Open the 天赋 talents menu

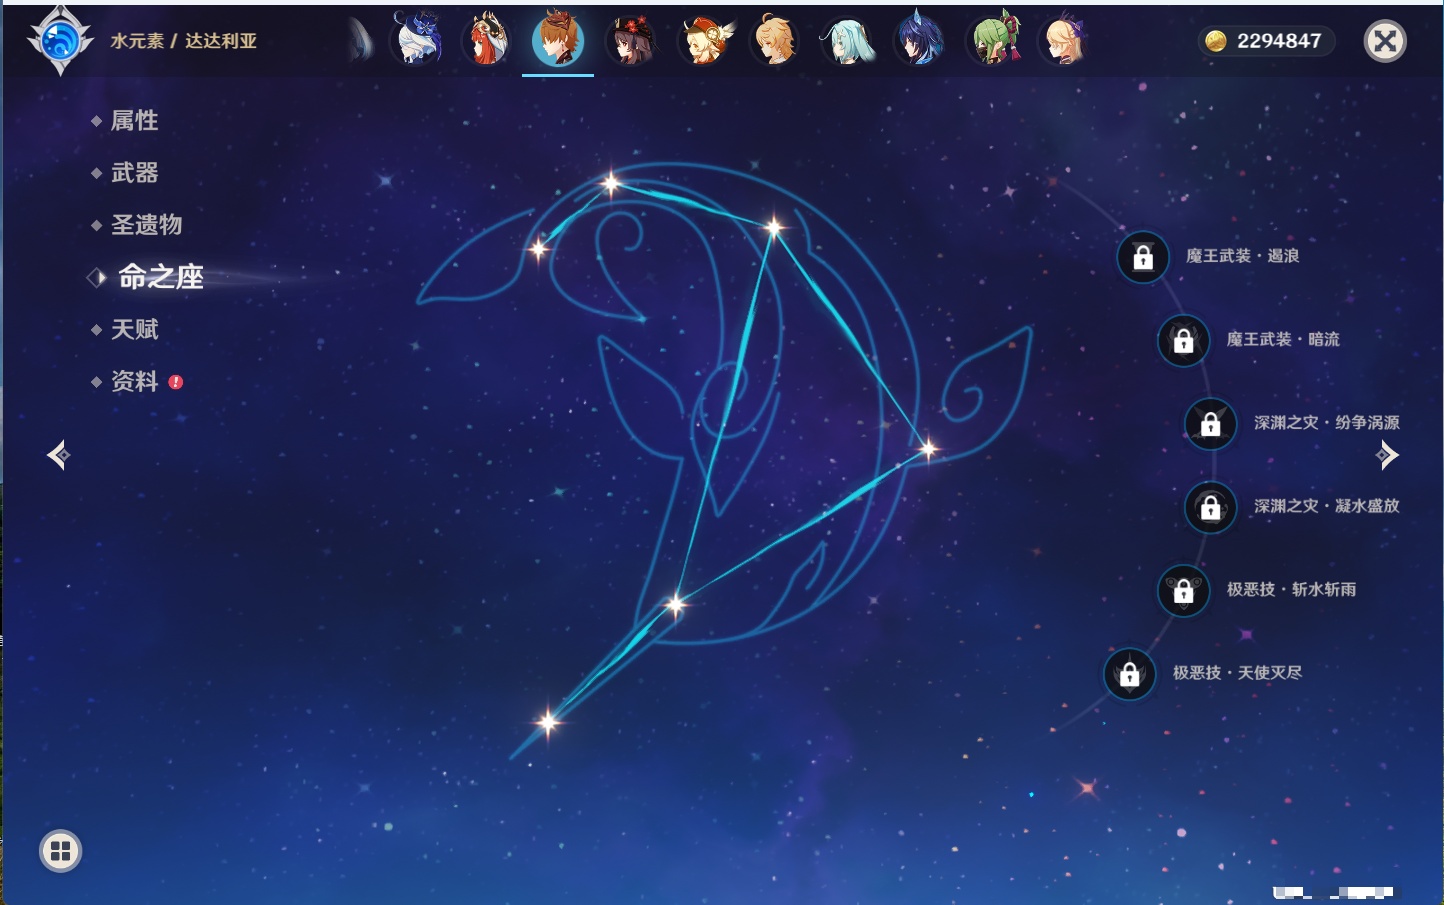click(135, 329)
